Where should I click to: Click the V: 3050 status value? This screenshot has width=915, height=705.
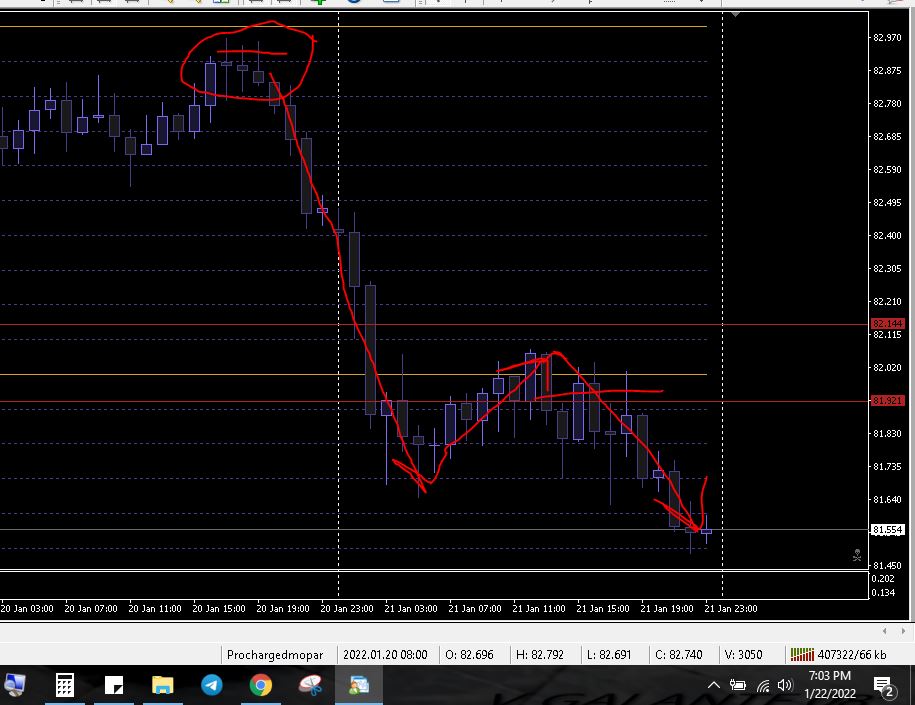click(743, 655)
